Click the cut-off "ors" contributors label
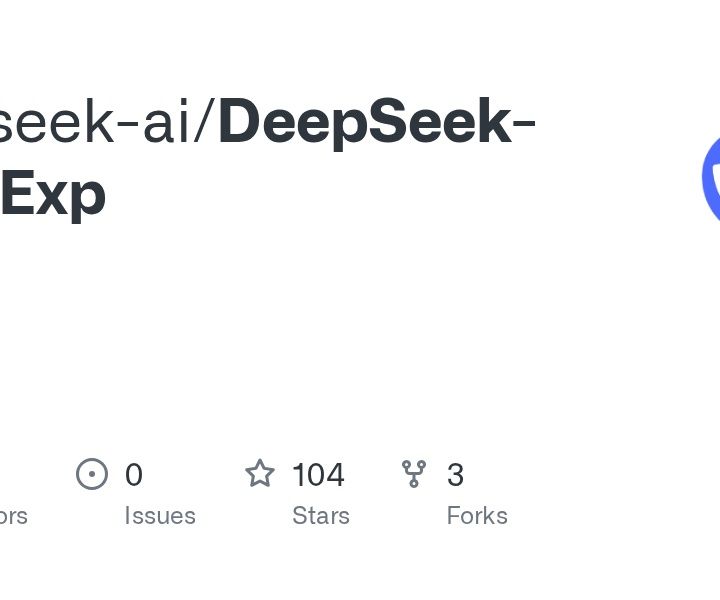 coord(13,516)
